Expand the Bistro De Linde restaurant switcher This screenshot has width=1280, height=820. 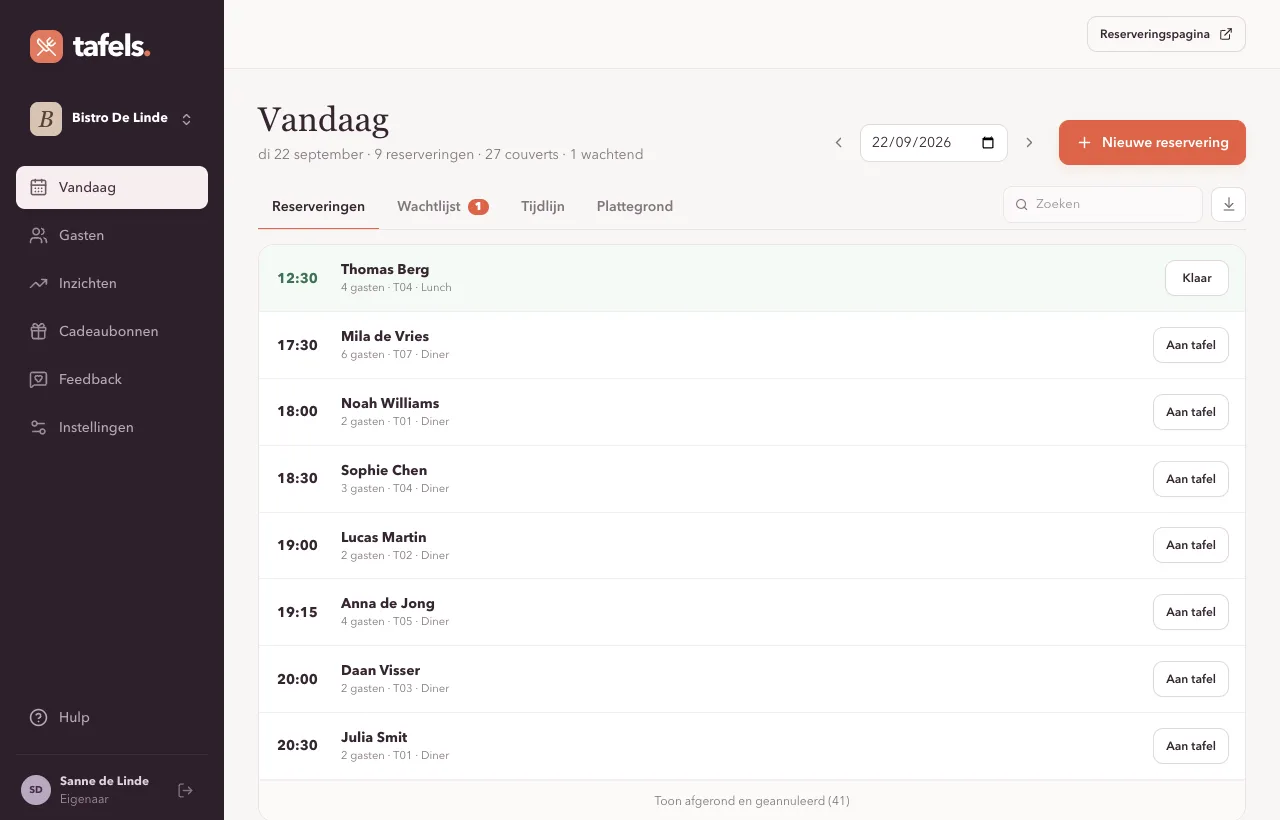[x=112, y=118]
